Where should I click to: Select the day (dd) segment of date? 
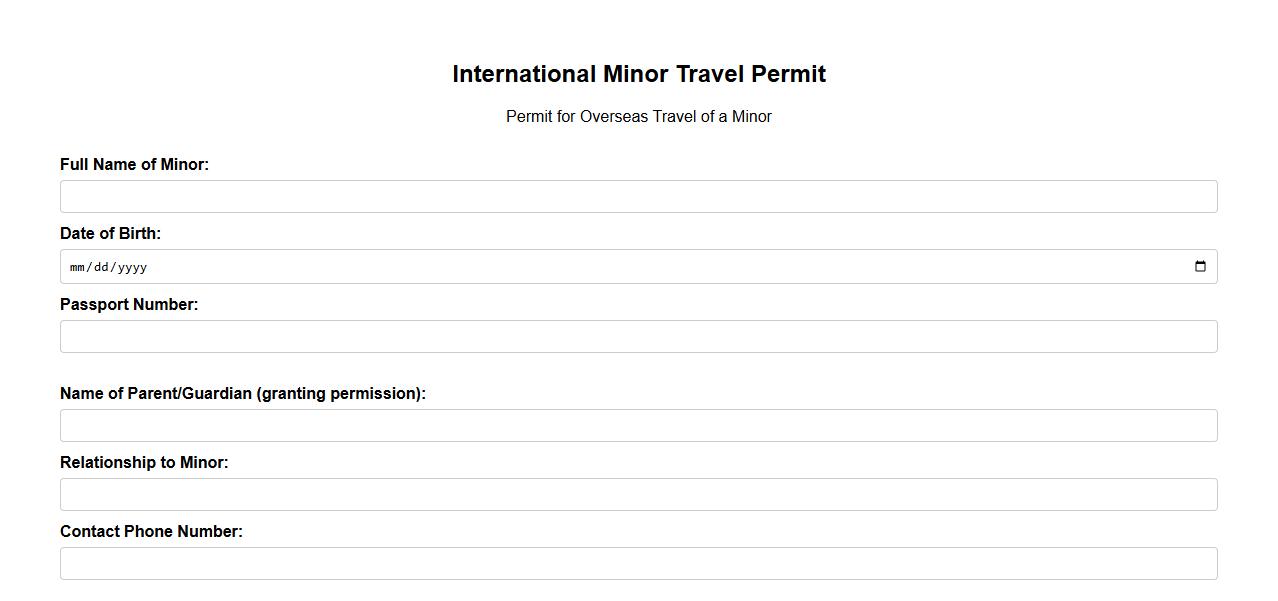pos(100,267)
